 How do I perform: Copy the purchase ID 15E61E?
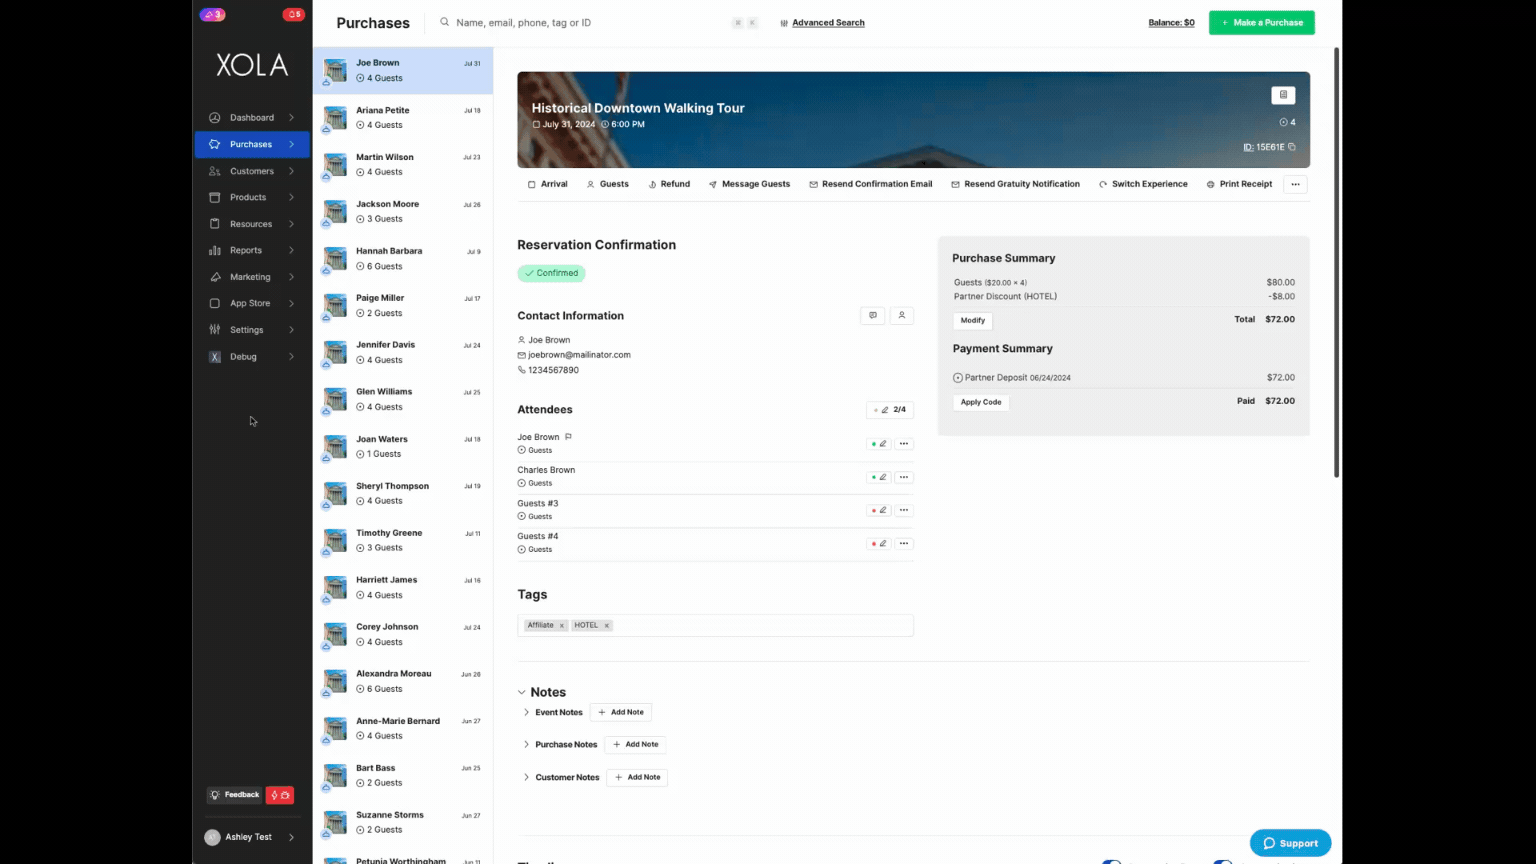pyautogui.click(x=1291, y=147)
